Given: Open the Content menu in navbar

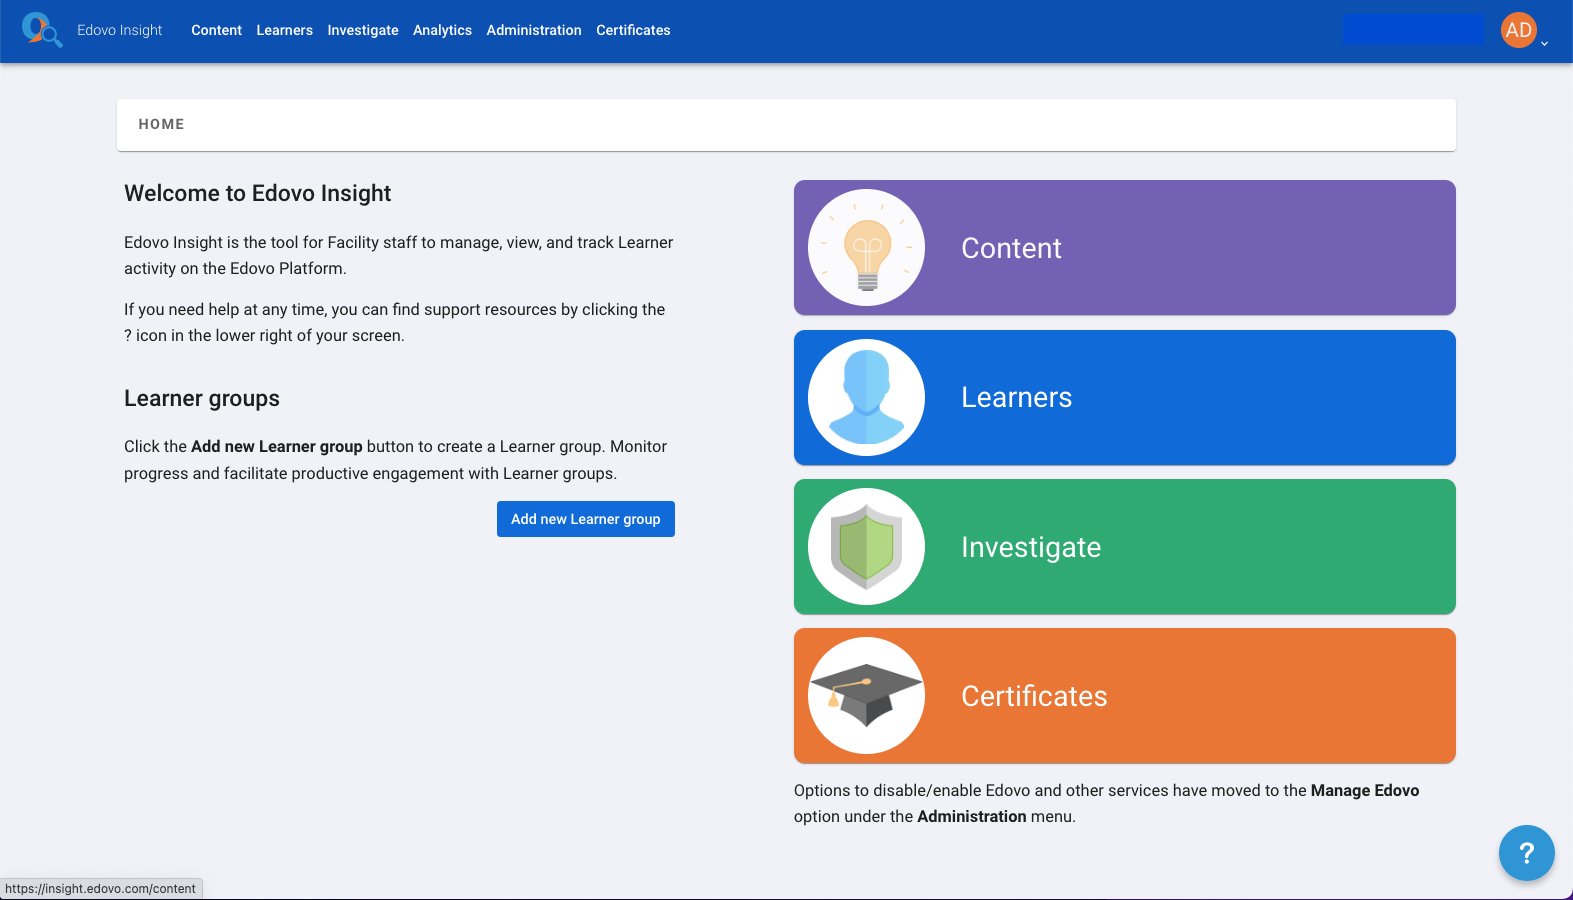Looking at the screenshot, I should click(216, 30).
